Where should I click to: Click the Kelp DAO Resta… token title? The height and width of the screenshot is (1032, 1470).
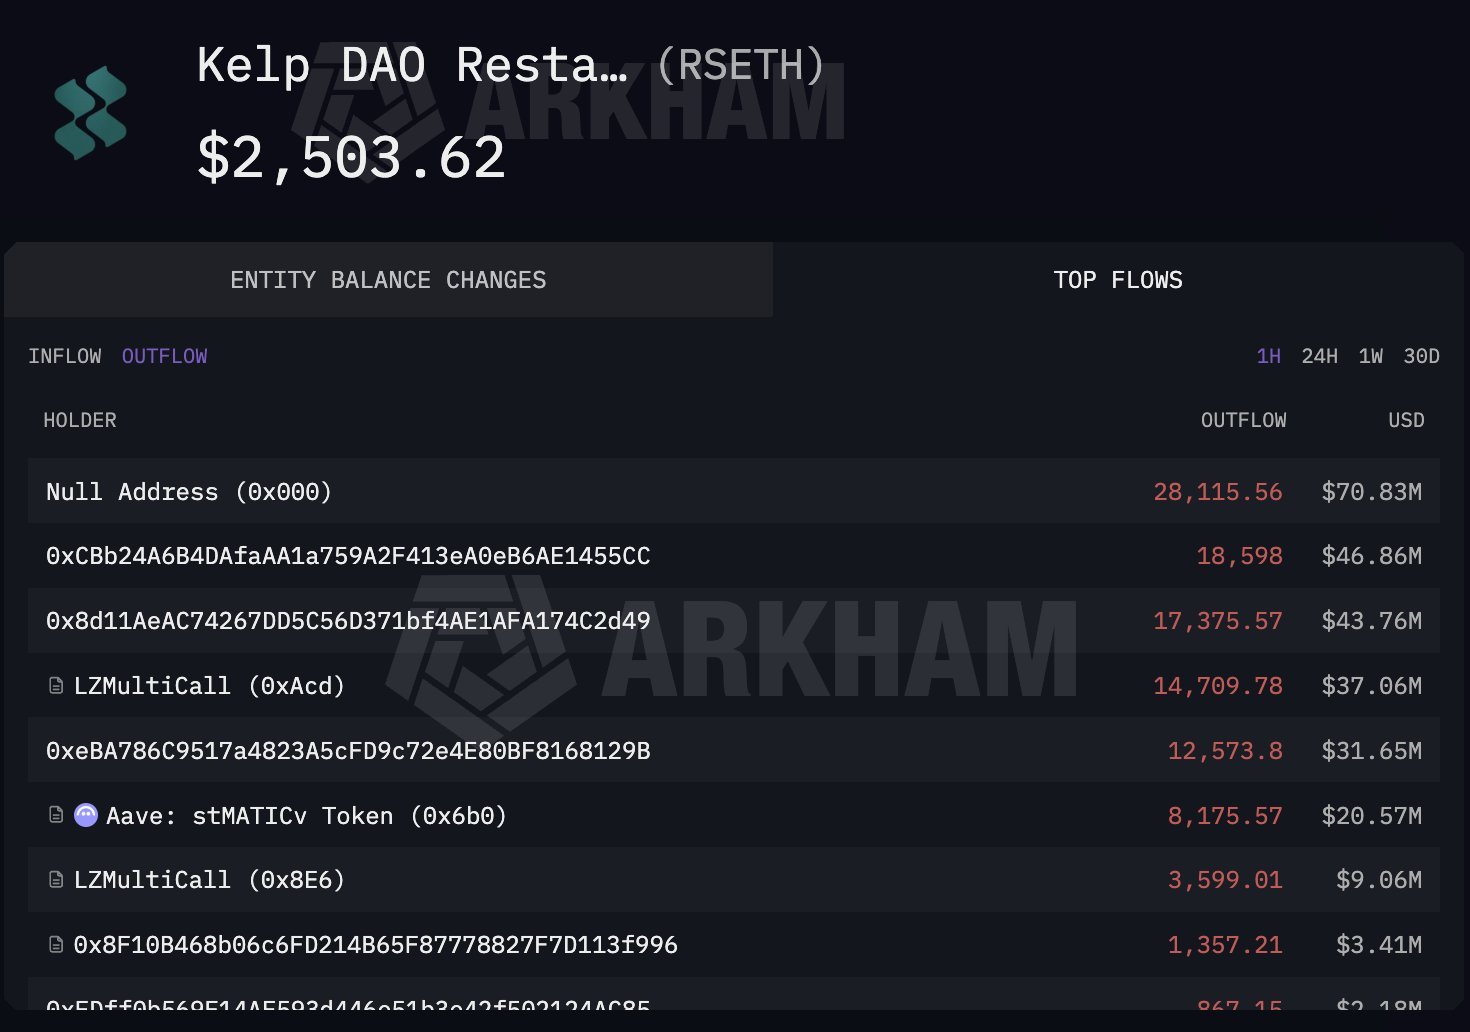click(412, 66)
